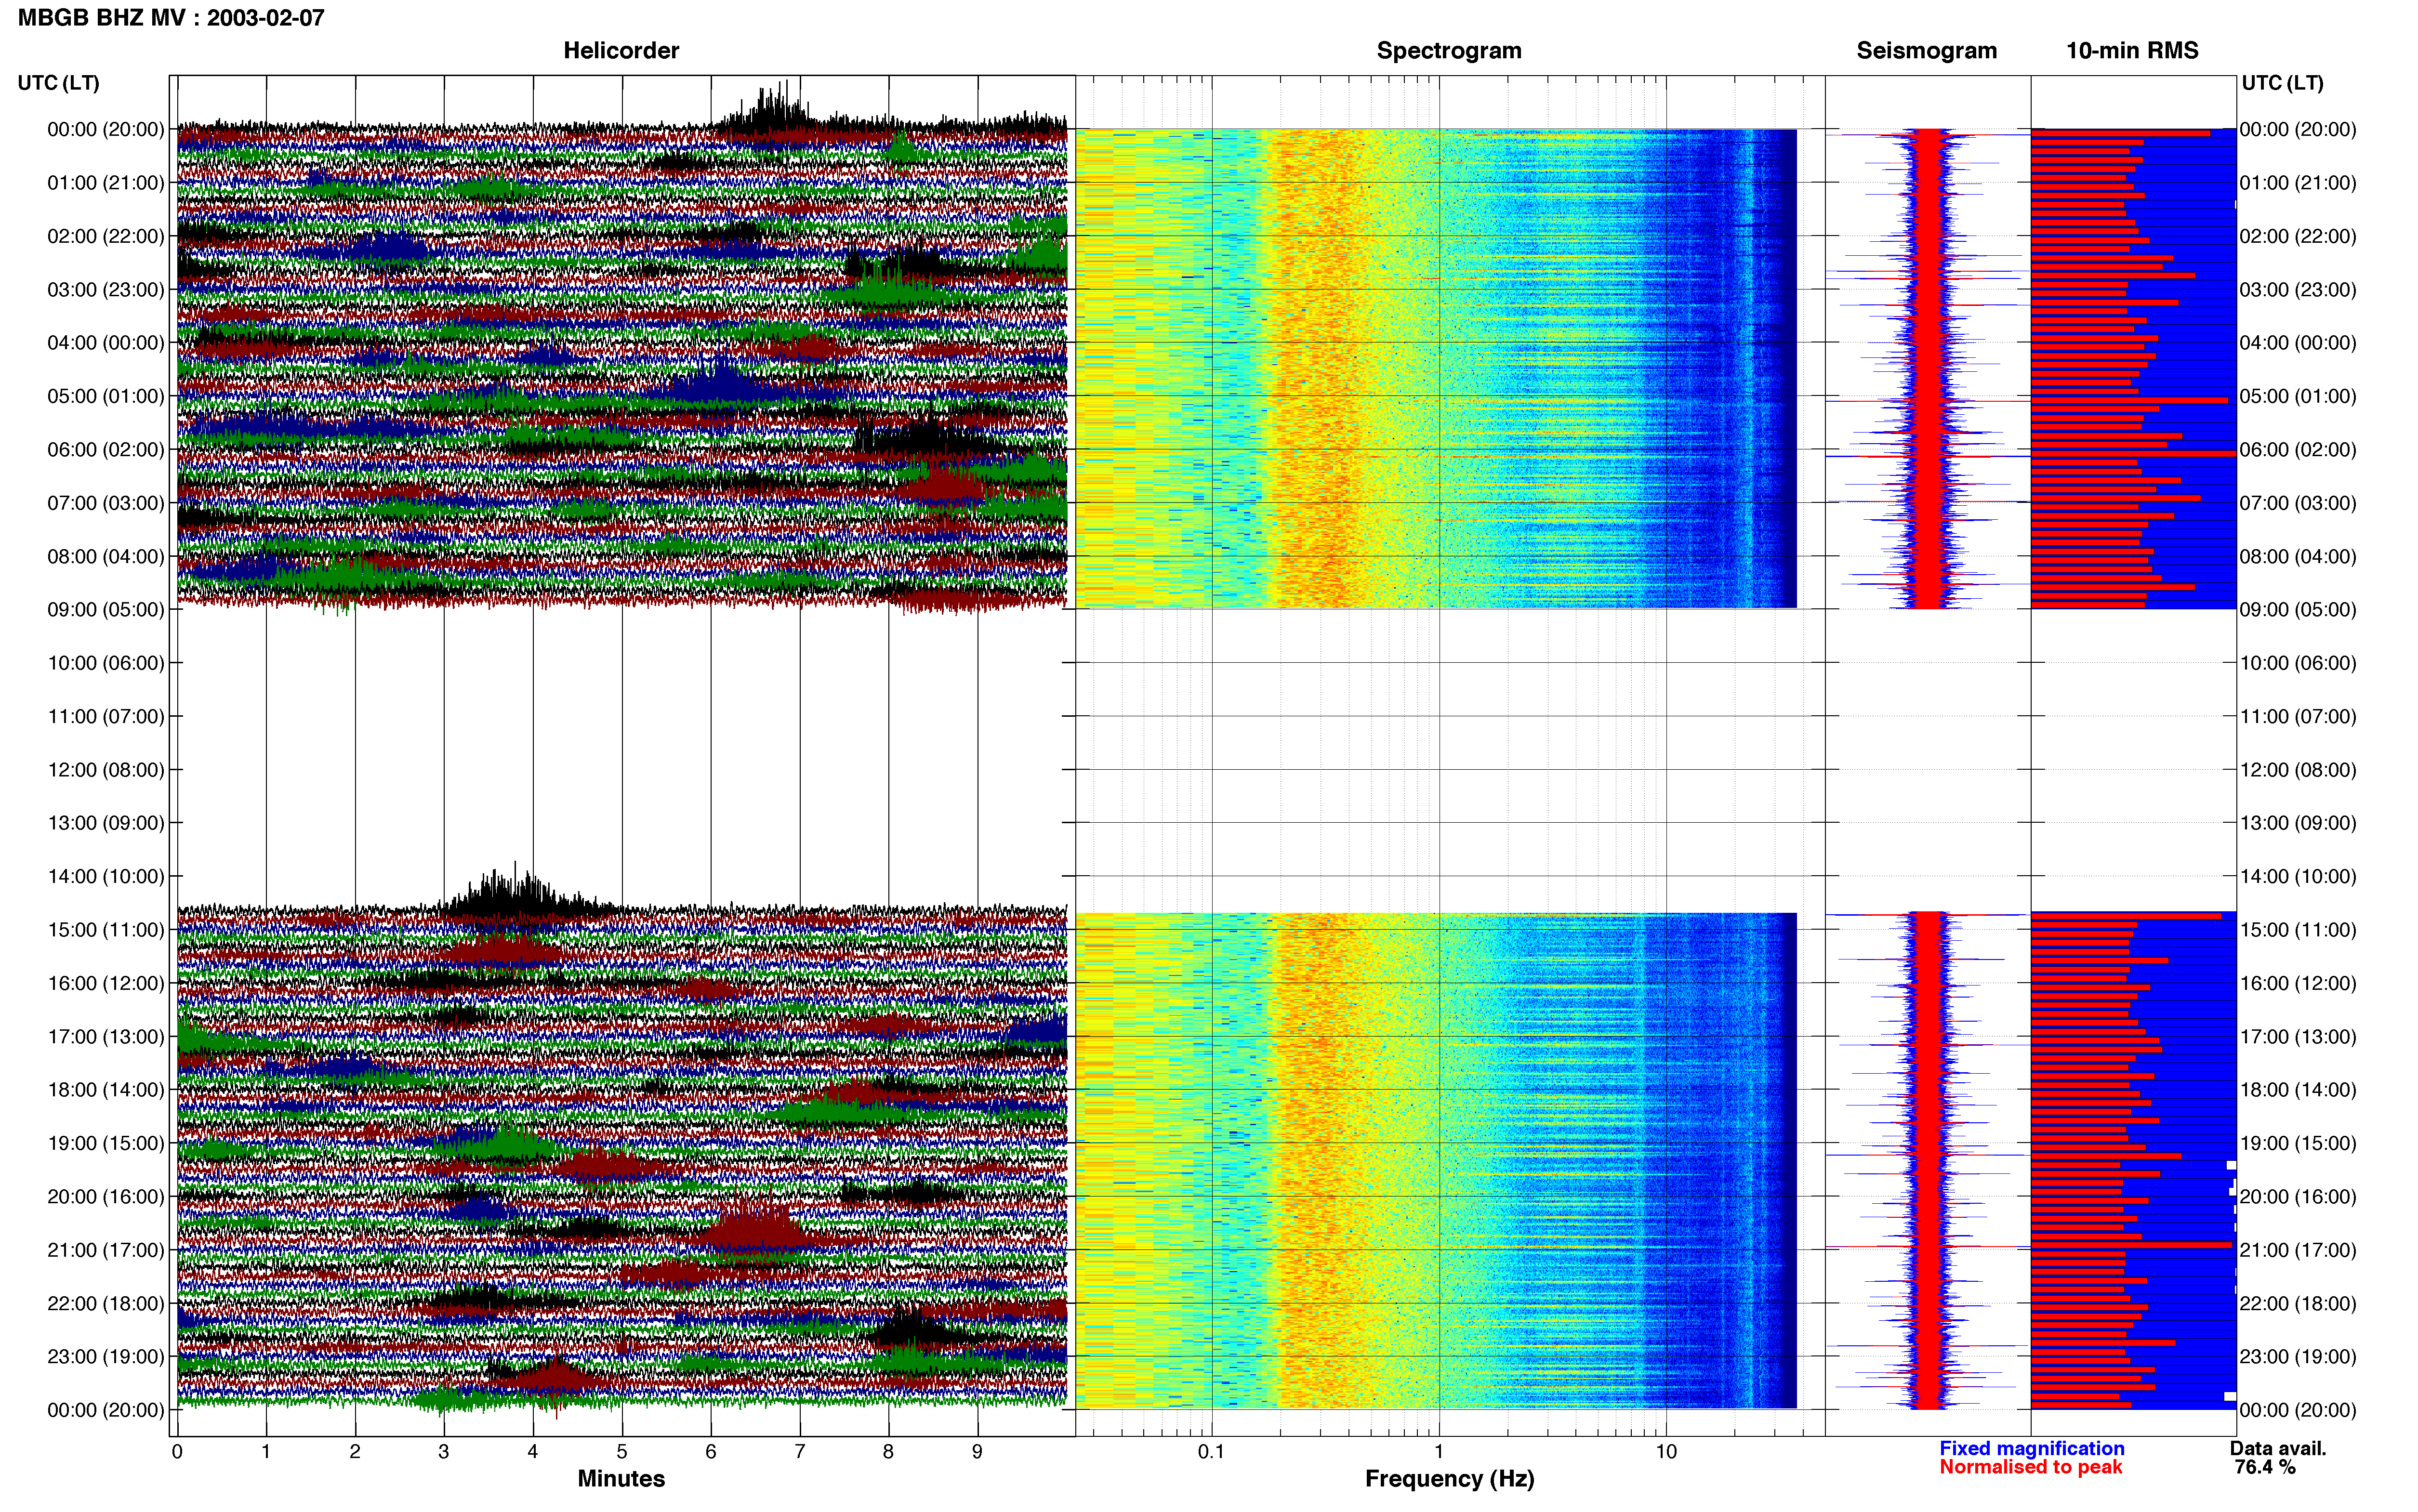Click the left '10:00 (06:00)' time label
This screenshot has height=1512, width=2418.
click(105, 662)
